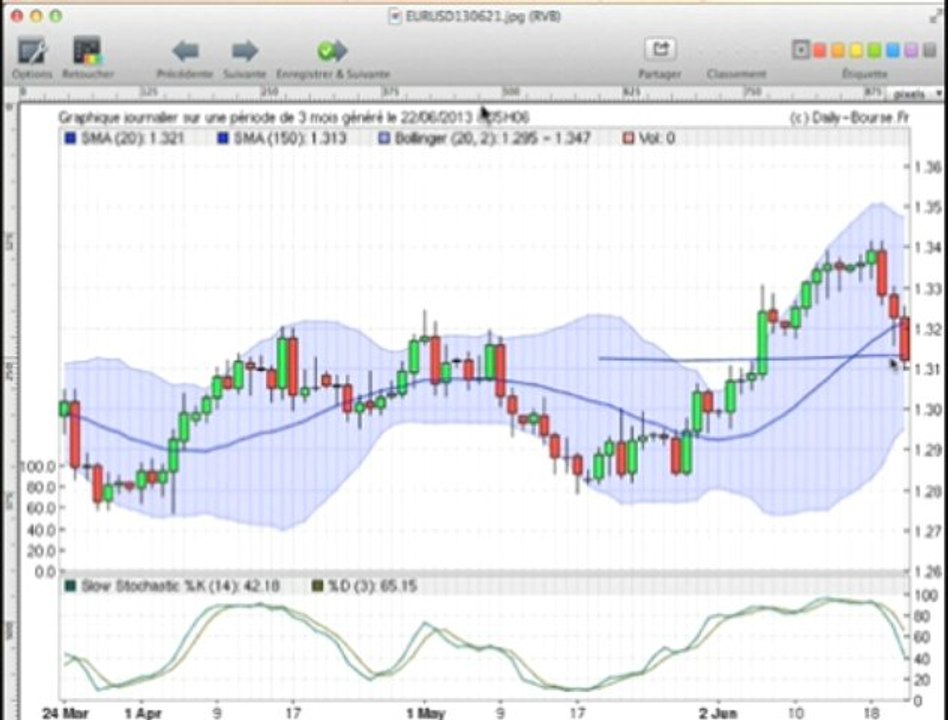
Task: Click the Slow Stochastic %K (14) legend
Action: click(x=172, y=586)
